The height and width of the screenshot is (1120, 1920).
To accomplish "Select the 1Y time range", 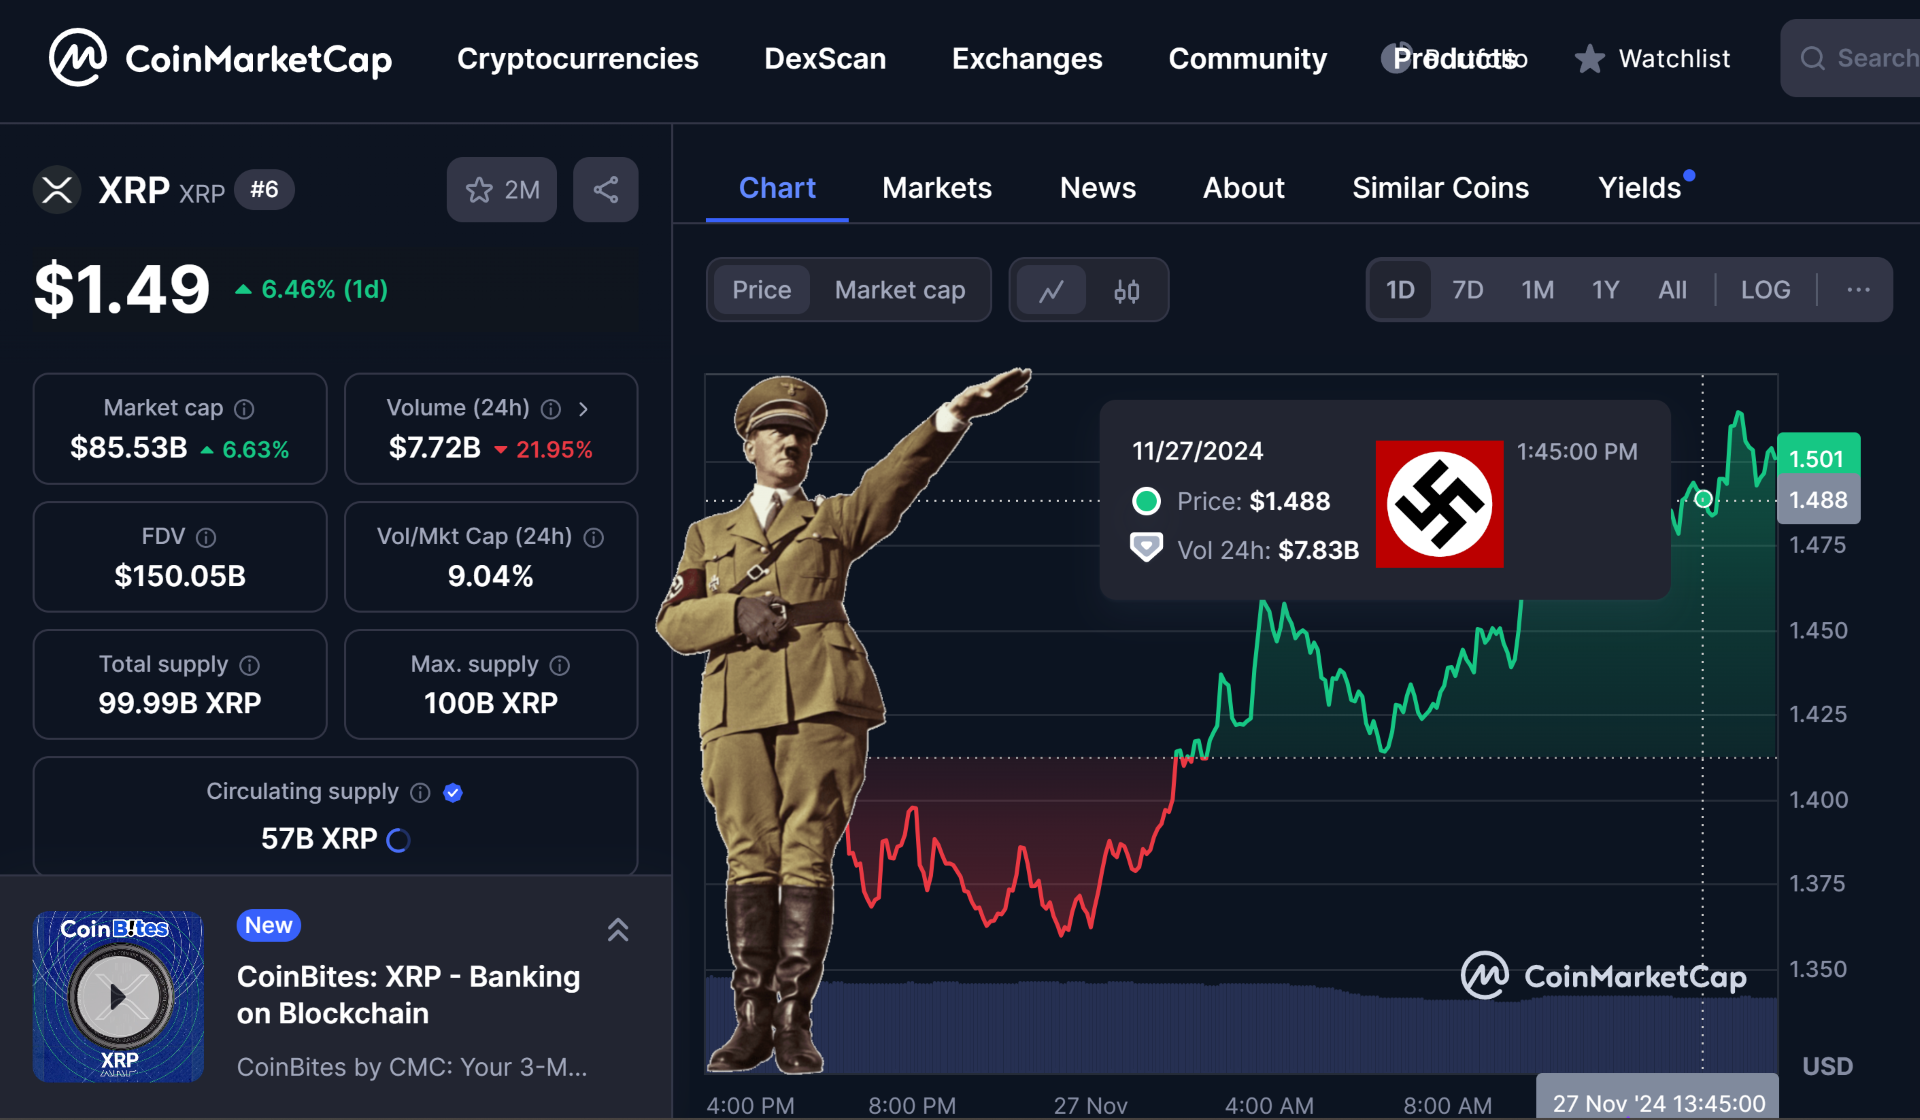I will tap(1605, 290).
